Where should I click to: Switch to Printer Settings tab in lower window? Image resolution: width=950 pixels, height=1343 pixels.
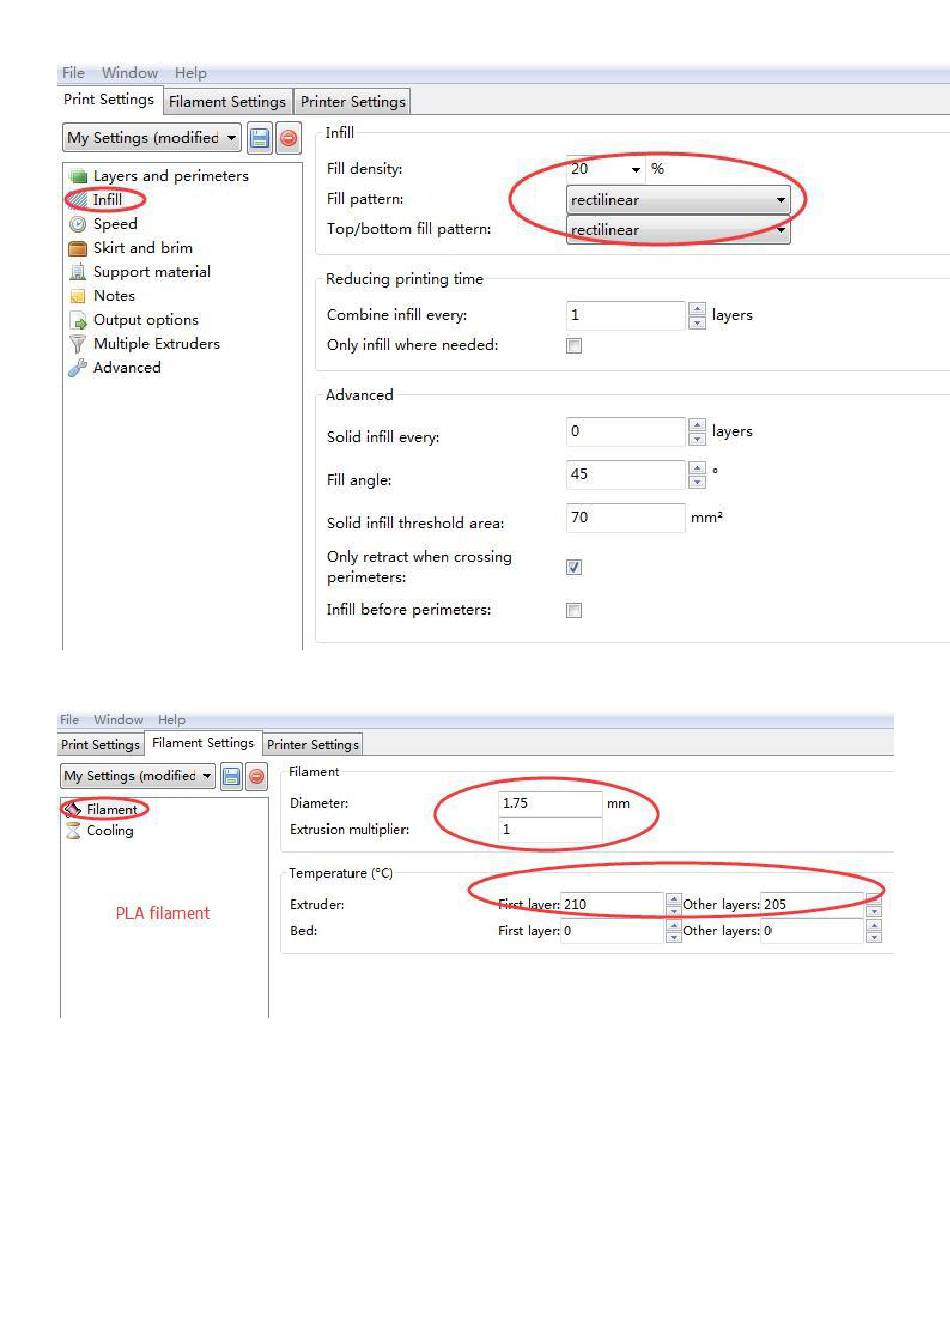tap(313, 745)
